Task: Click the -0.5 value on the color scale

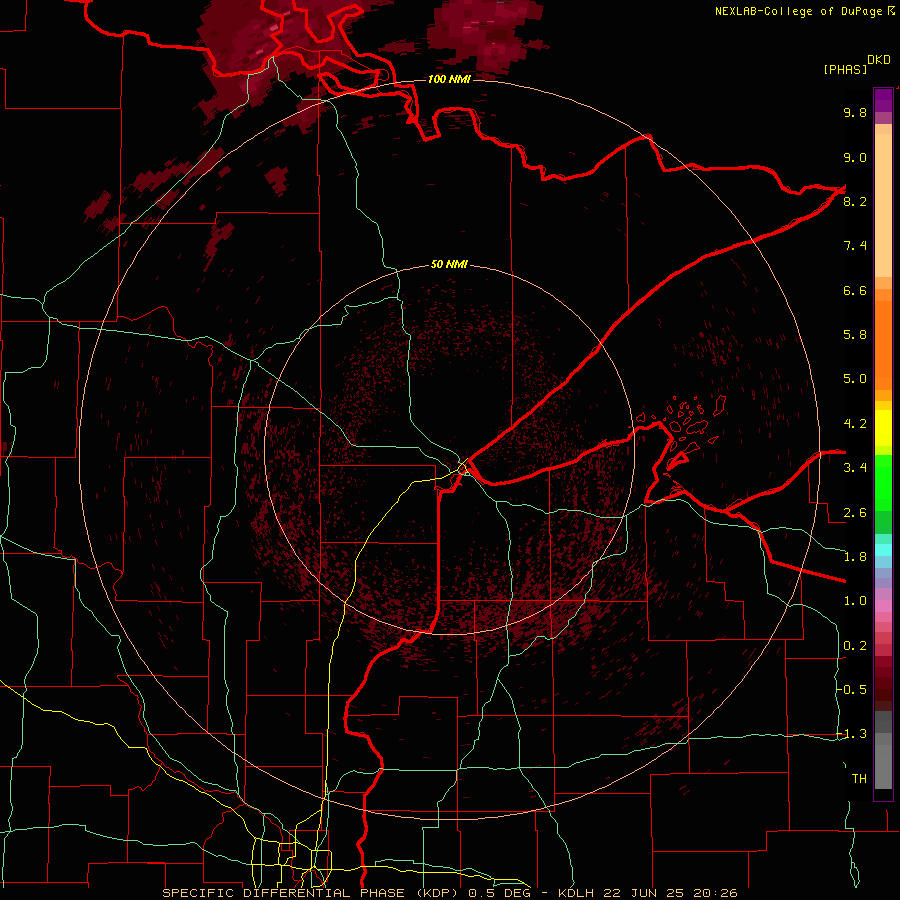Action: 852,689
